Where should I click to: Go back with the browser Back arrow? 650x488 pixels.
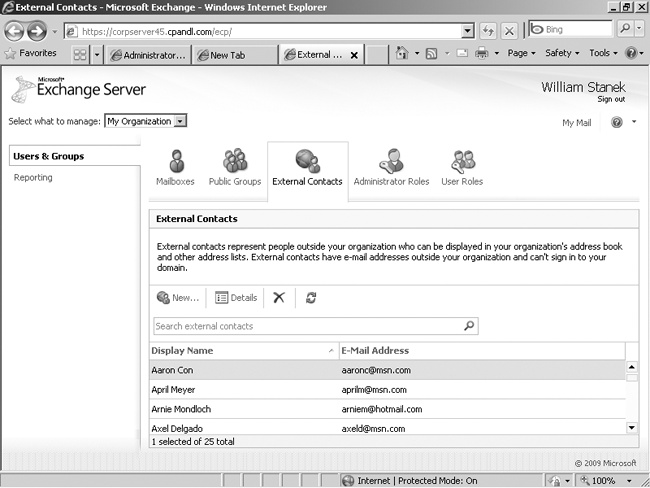tap(14, 31)
